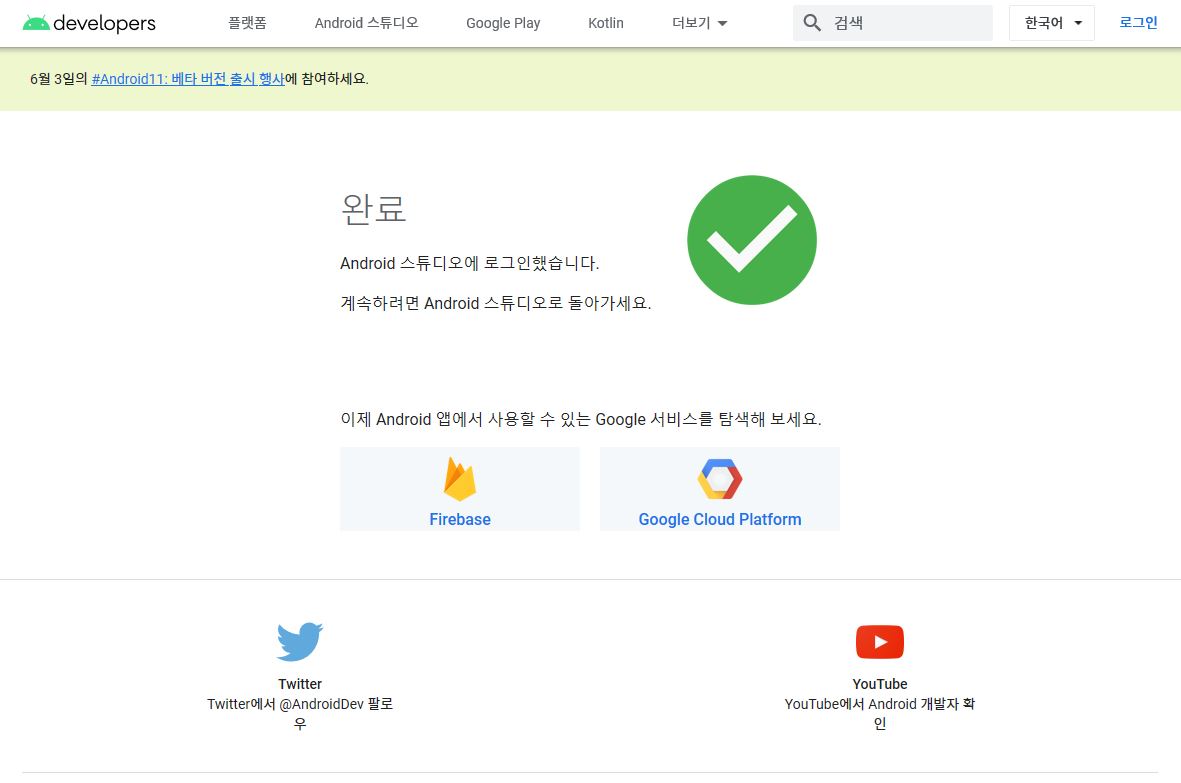Click the Firebase flame icon
This screenshot has width=1181, height=783.
459,479
